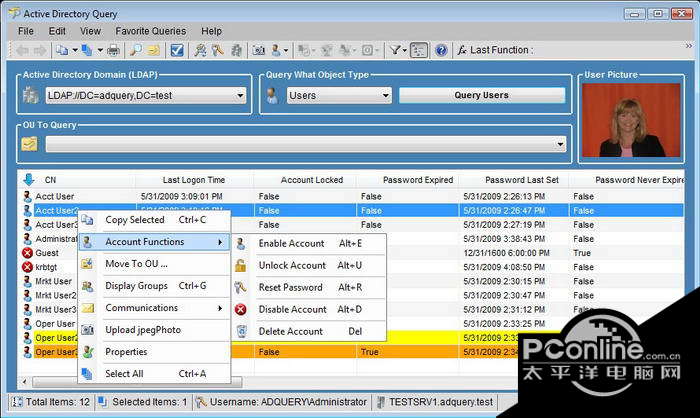Expand Communications submenu arrow
The image size is (700, 418).
point(220,308)
